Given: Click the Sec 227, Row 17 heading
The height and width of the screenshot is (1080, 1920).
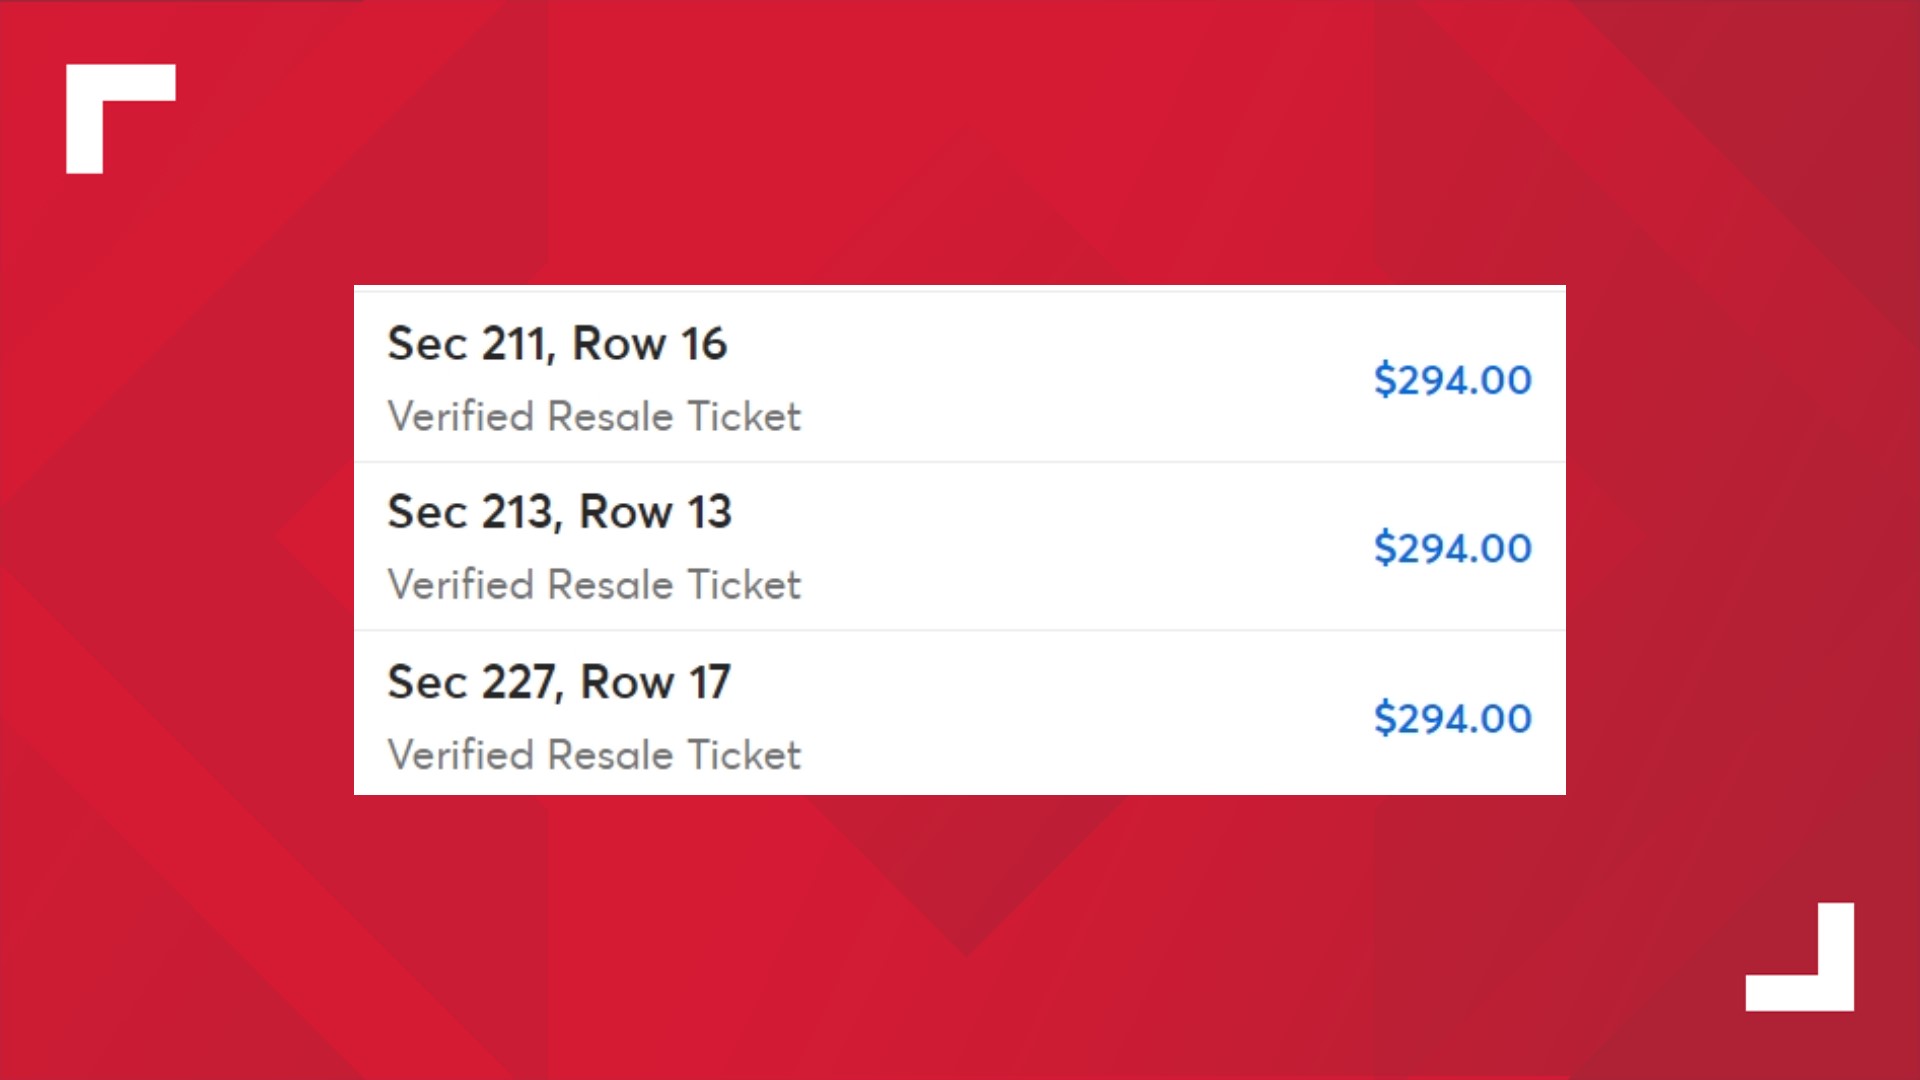Looking at the screenshot, I should tap(560, 682).
